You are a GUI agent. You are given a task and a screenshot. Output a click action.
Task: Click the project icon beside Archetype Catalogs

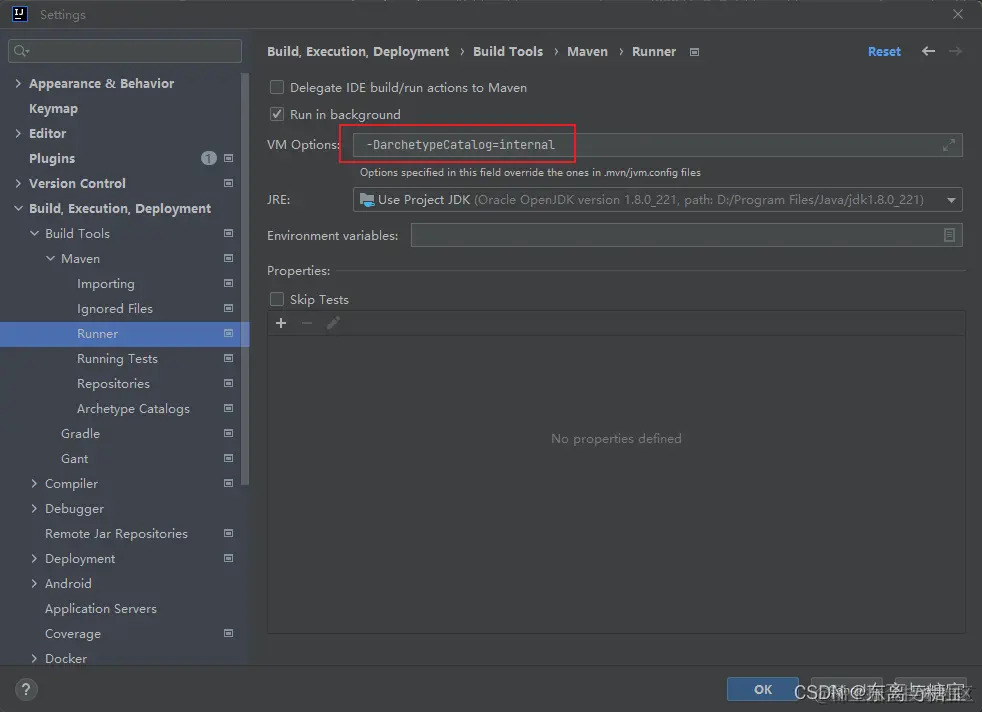point(229,409)
